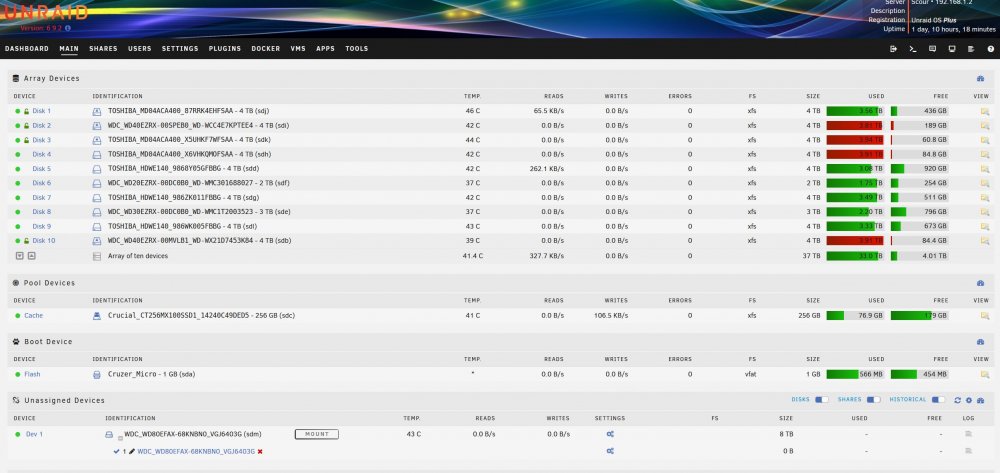Open the Apps tab
The height and width of the screenshot is (473, 1000).
pos(325,48)
